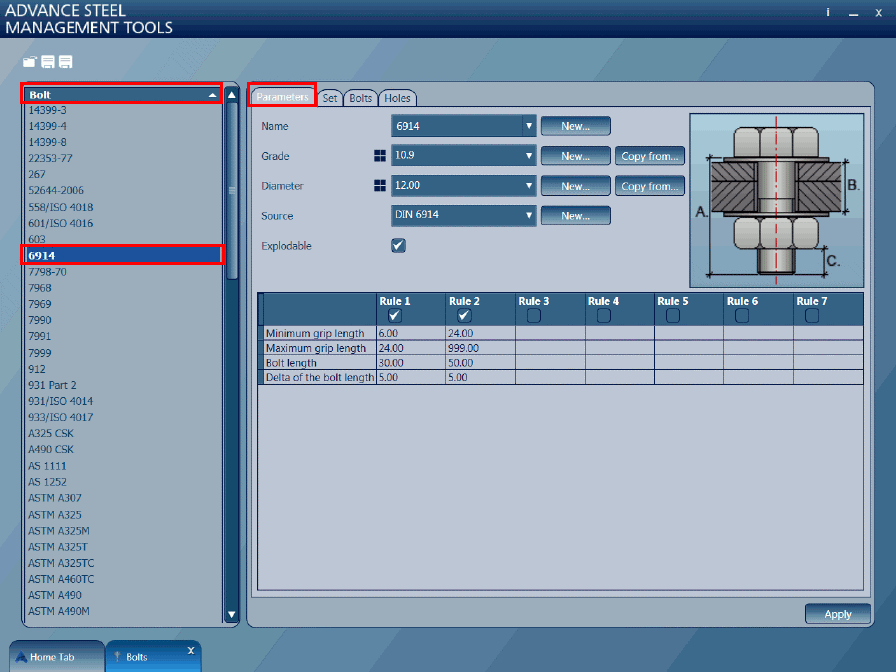
Task: Switch to the Set tab
Action: 330,98
